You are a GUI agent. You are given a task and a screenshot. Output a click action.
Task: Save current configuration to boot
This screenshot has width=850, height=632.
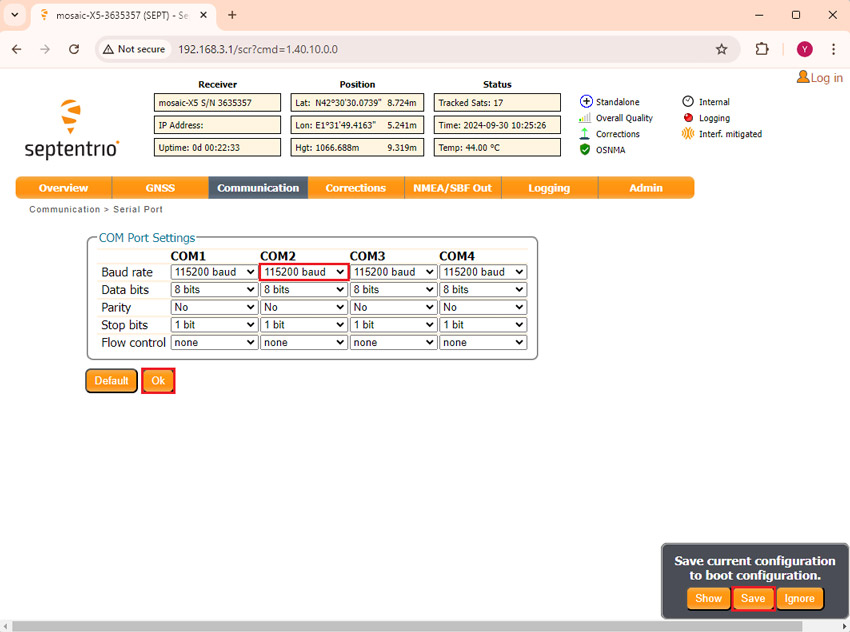(753, 599)
